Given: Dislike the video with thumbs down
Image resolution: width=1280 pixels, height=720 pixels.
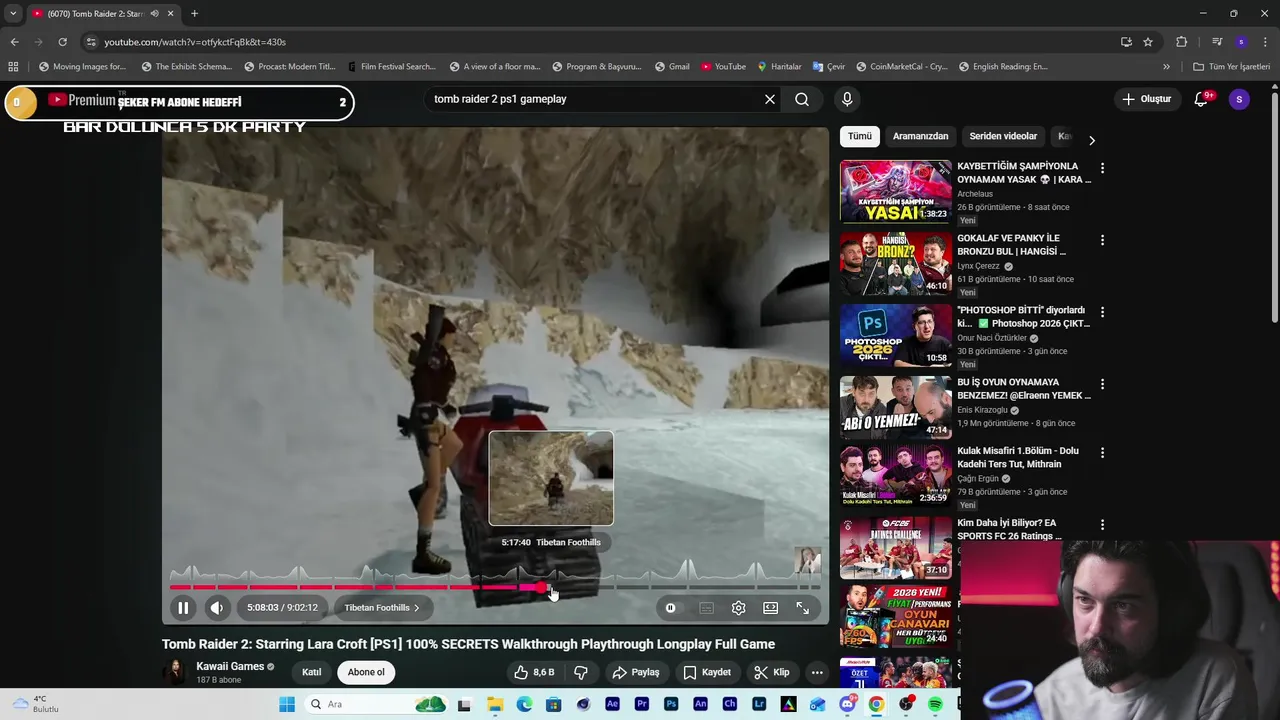Looking at the screenshot, I should click(x=580, y=672).
